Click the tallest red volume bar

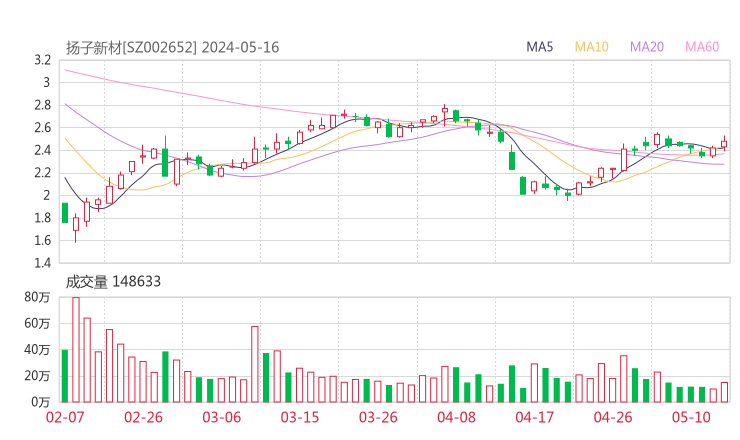click(x=76, y=350)
